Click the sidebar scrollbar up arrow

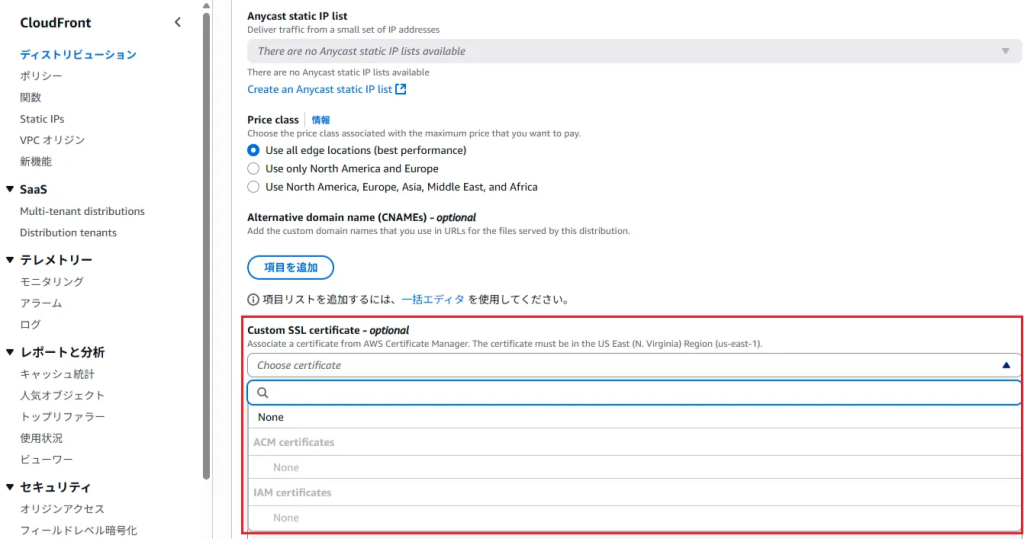click(206, 5)
